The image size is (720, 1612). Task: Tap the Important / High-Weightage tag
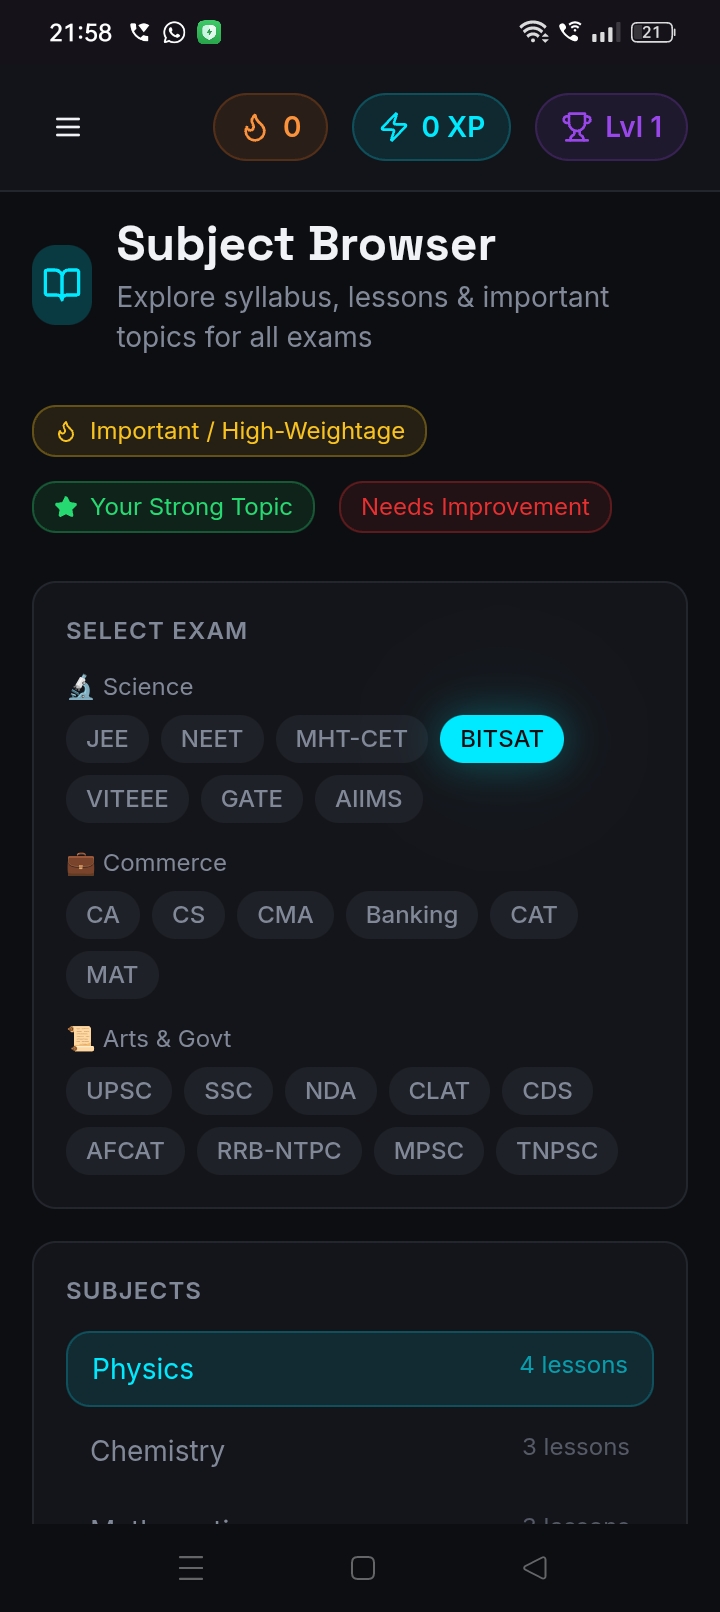coord(230,431)
